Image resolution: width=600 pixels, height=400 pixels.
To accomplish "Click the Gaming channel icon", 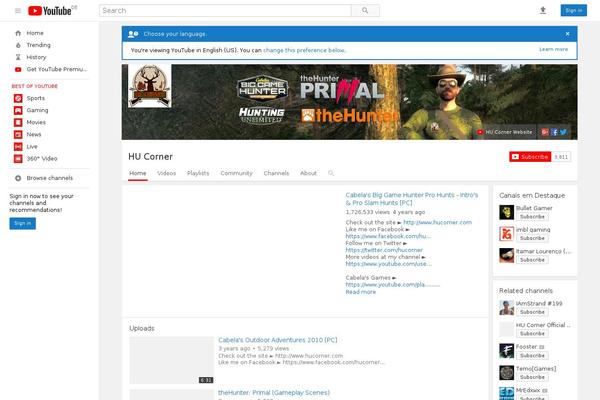I will [18, 110].
